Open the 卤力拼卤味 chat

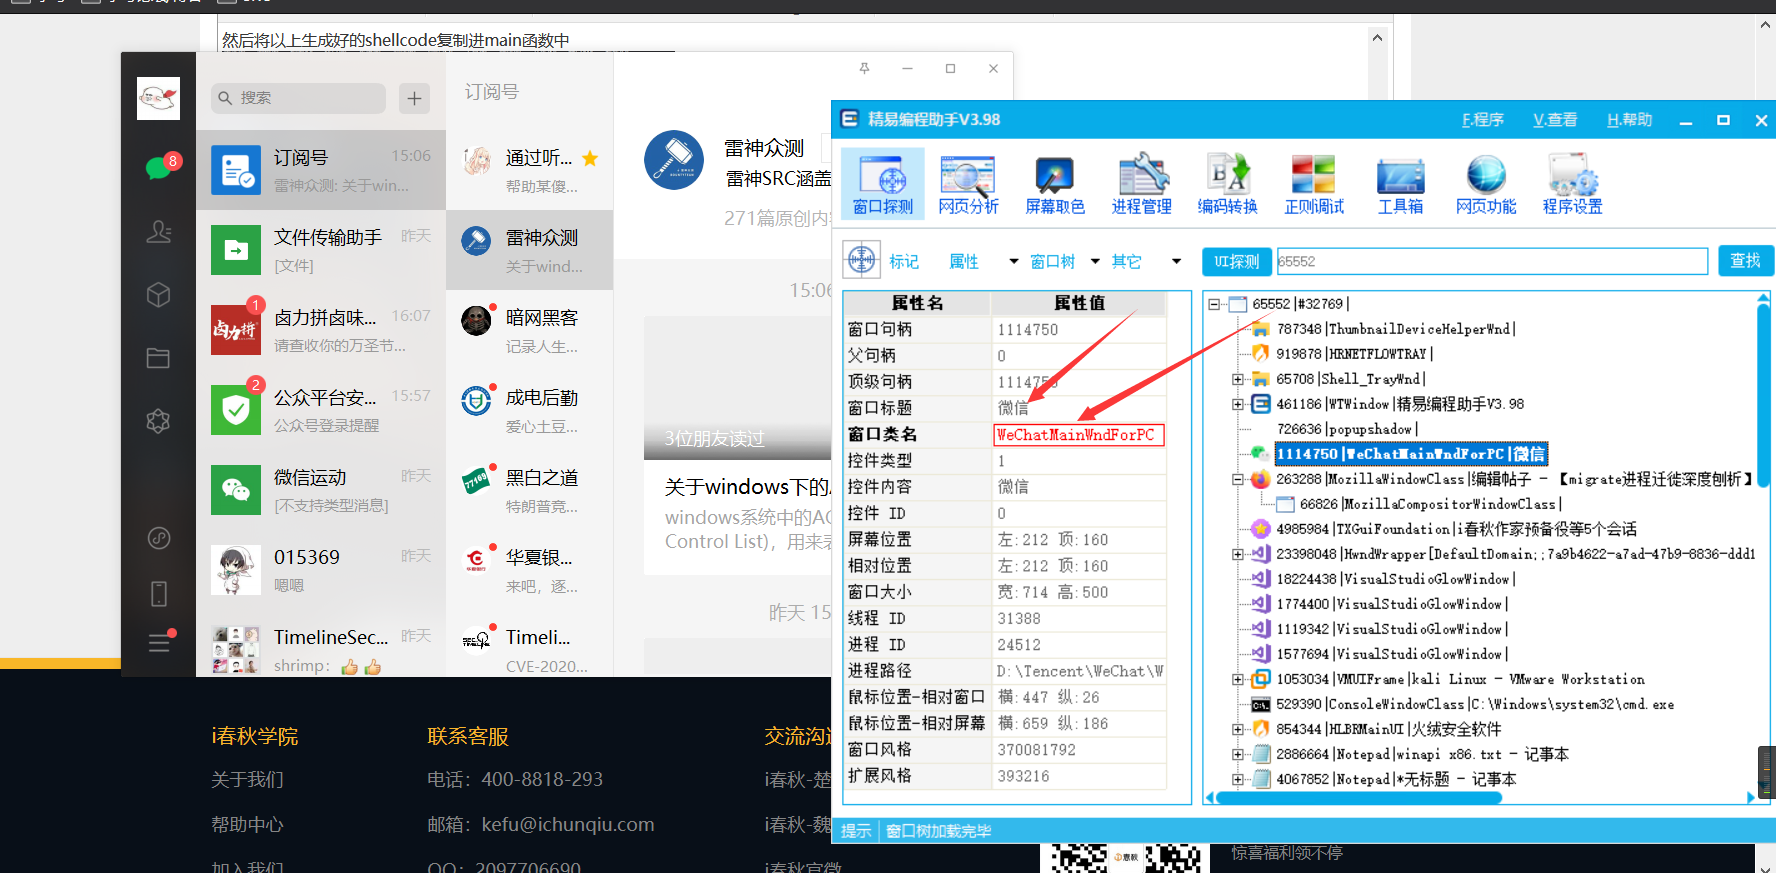point(321,330)
